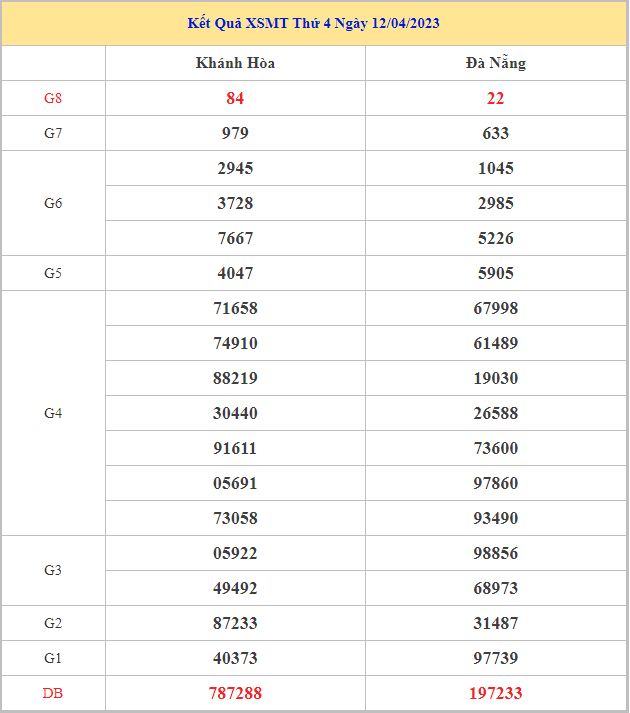The width and height of the screenshot is (630, 713).
Task: Click Khánh Hòa special prize 787288
Action: [235, 693]
